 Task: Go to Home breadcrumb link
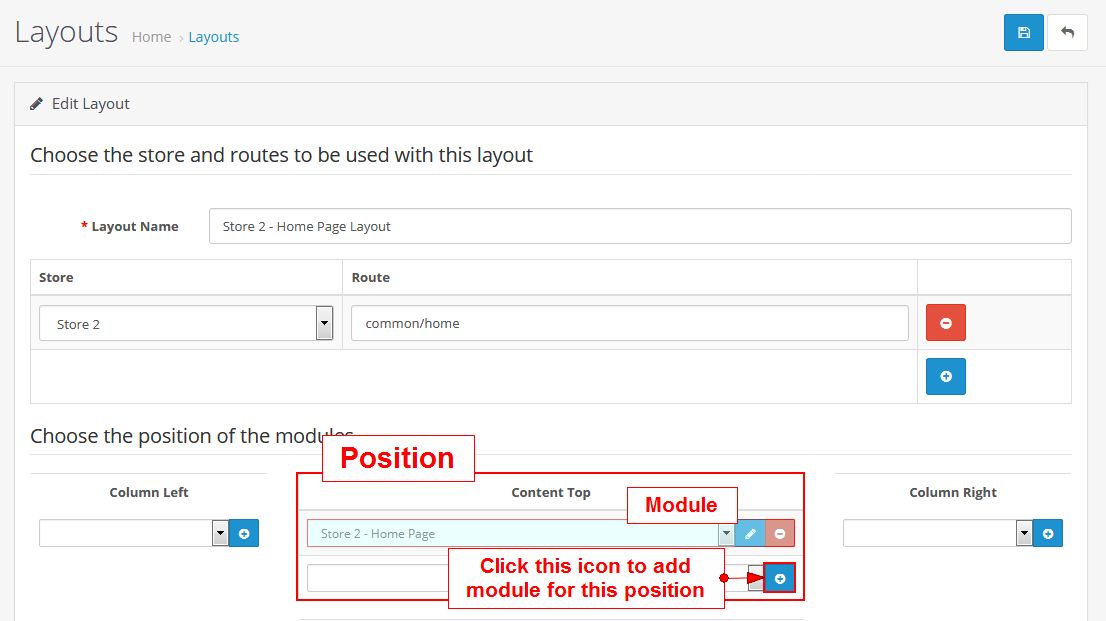(152, 37)
